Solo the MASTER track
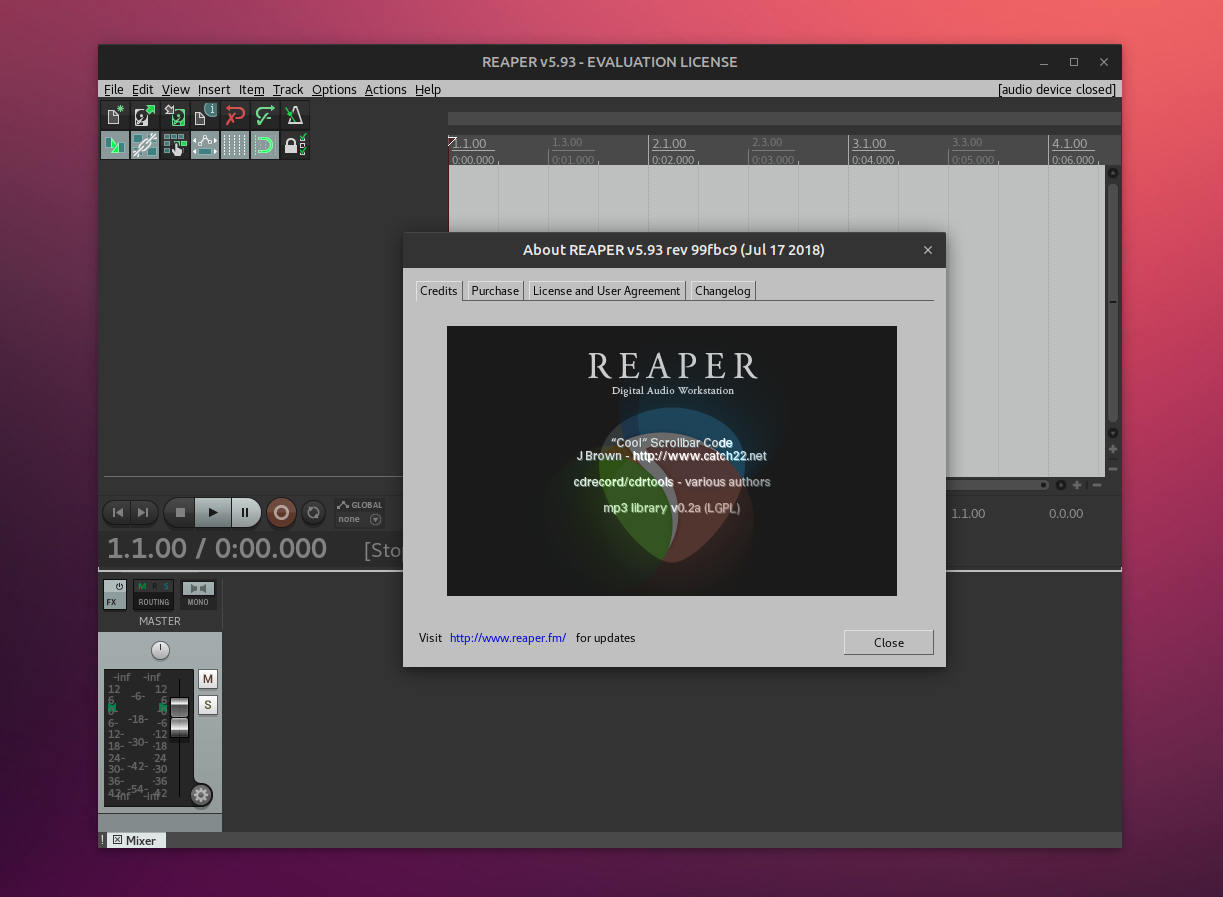The image size is (1223, 897). pyautogui.click(x=207, y=704)
